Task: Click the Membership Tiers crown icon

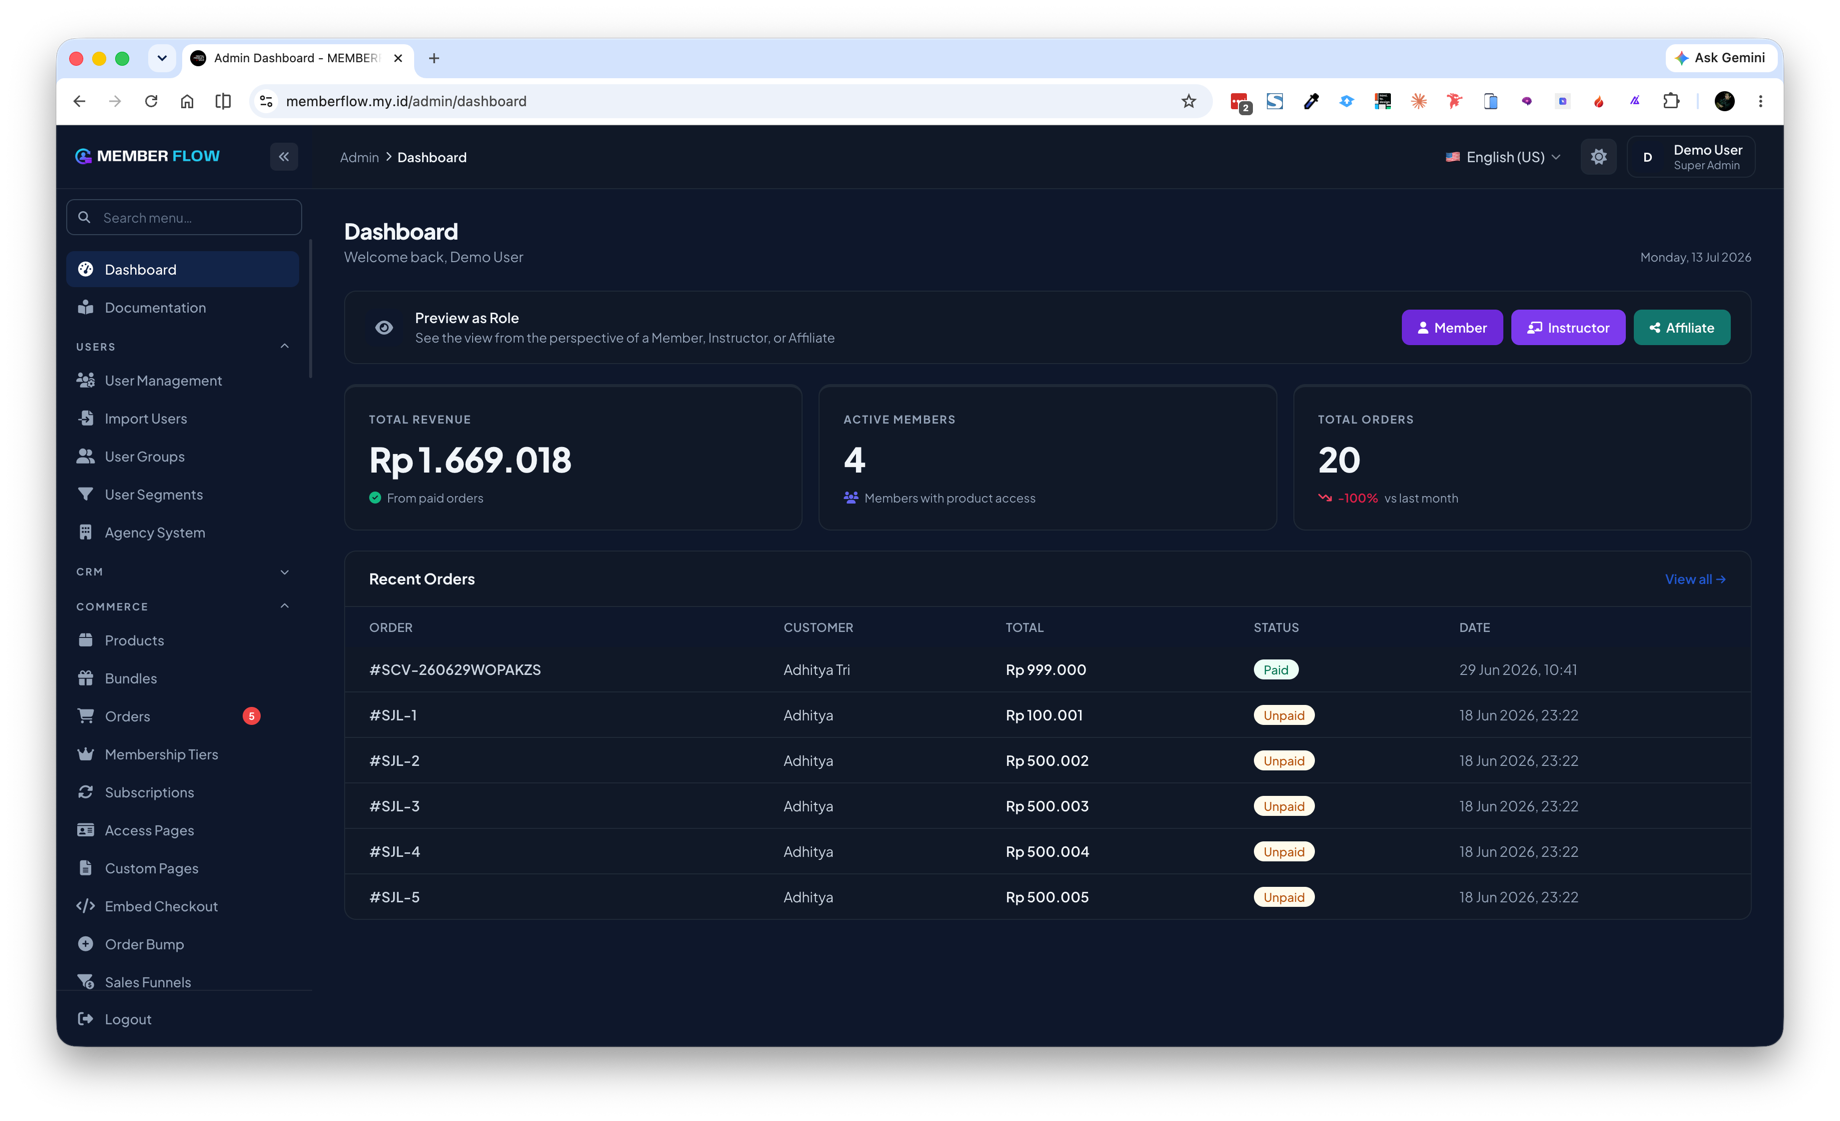Action: pyautogui.click(x=86, y=754)
